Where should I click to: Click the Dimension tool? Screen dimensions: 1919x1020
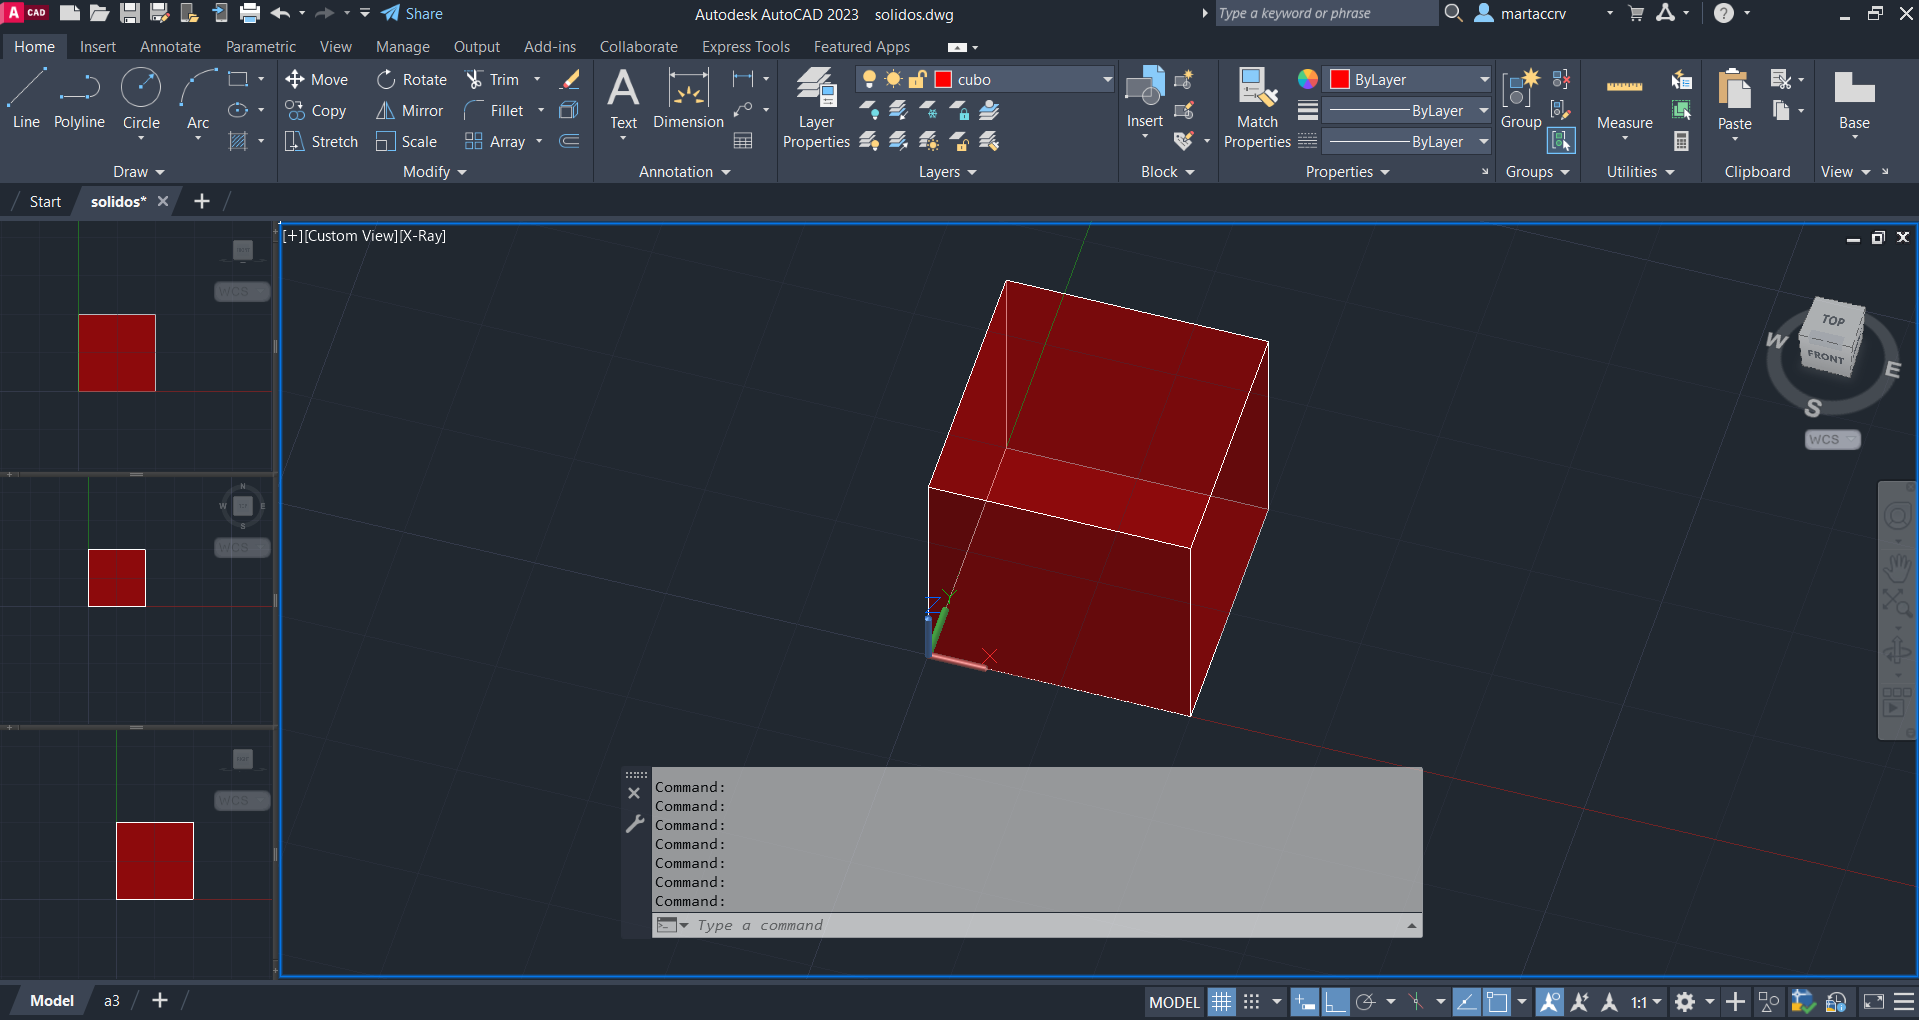(x=688, y=99)
